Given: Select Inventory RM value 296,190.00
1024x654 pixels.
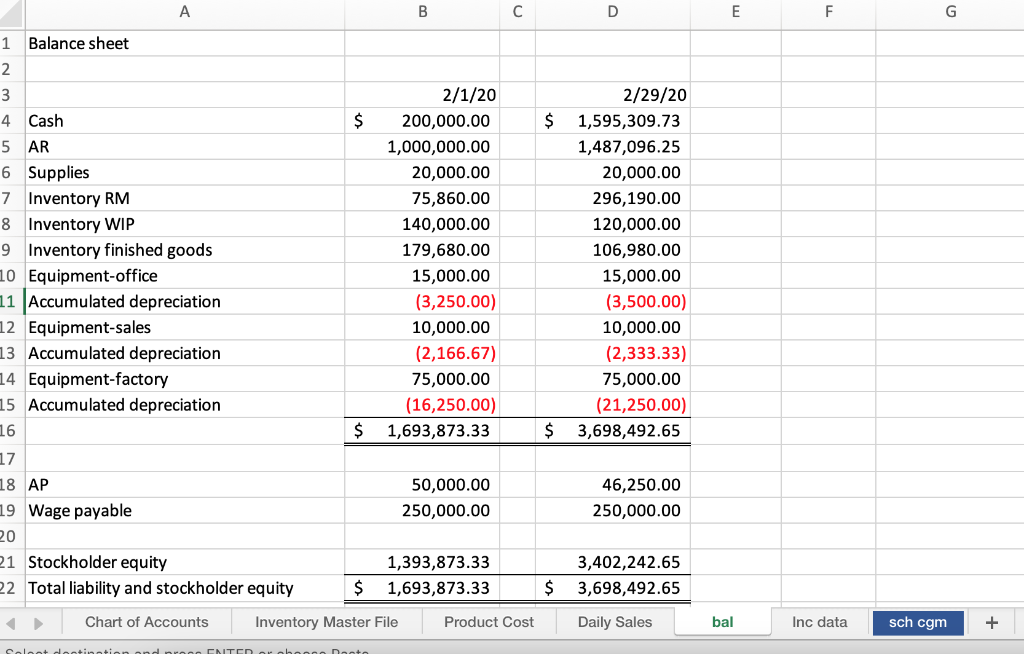Looking at the screenshot, I should (613, 198).
